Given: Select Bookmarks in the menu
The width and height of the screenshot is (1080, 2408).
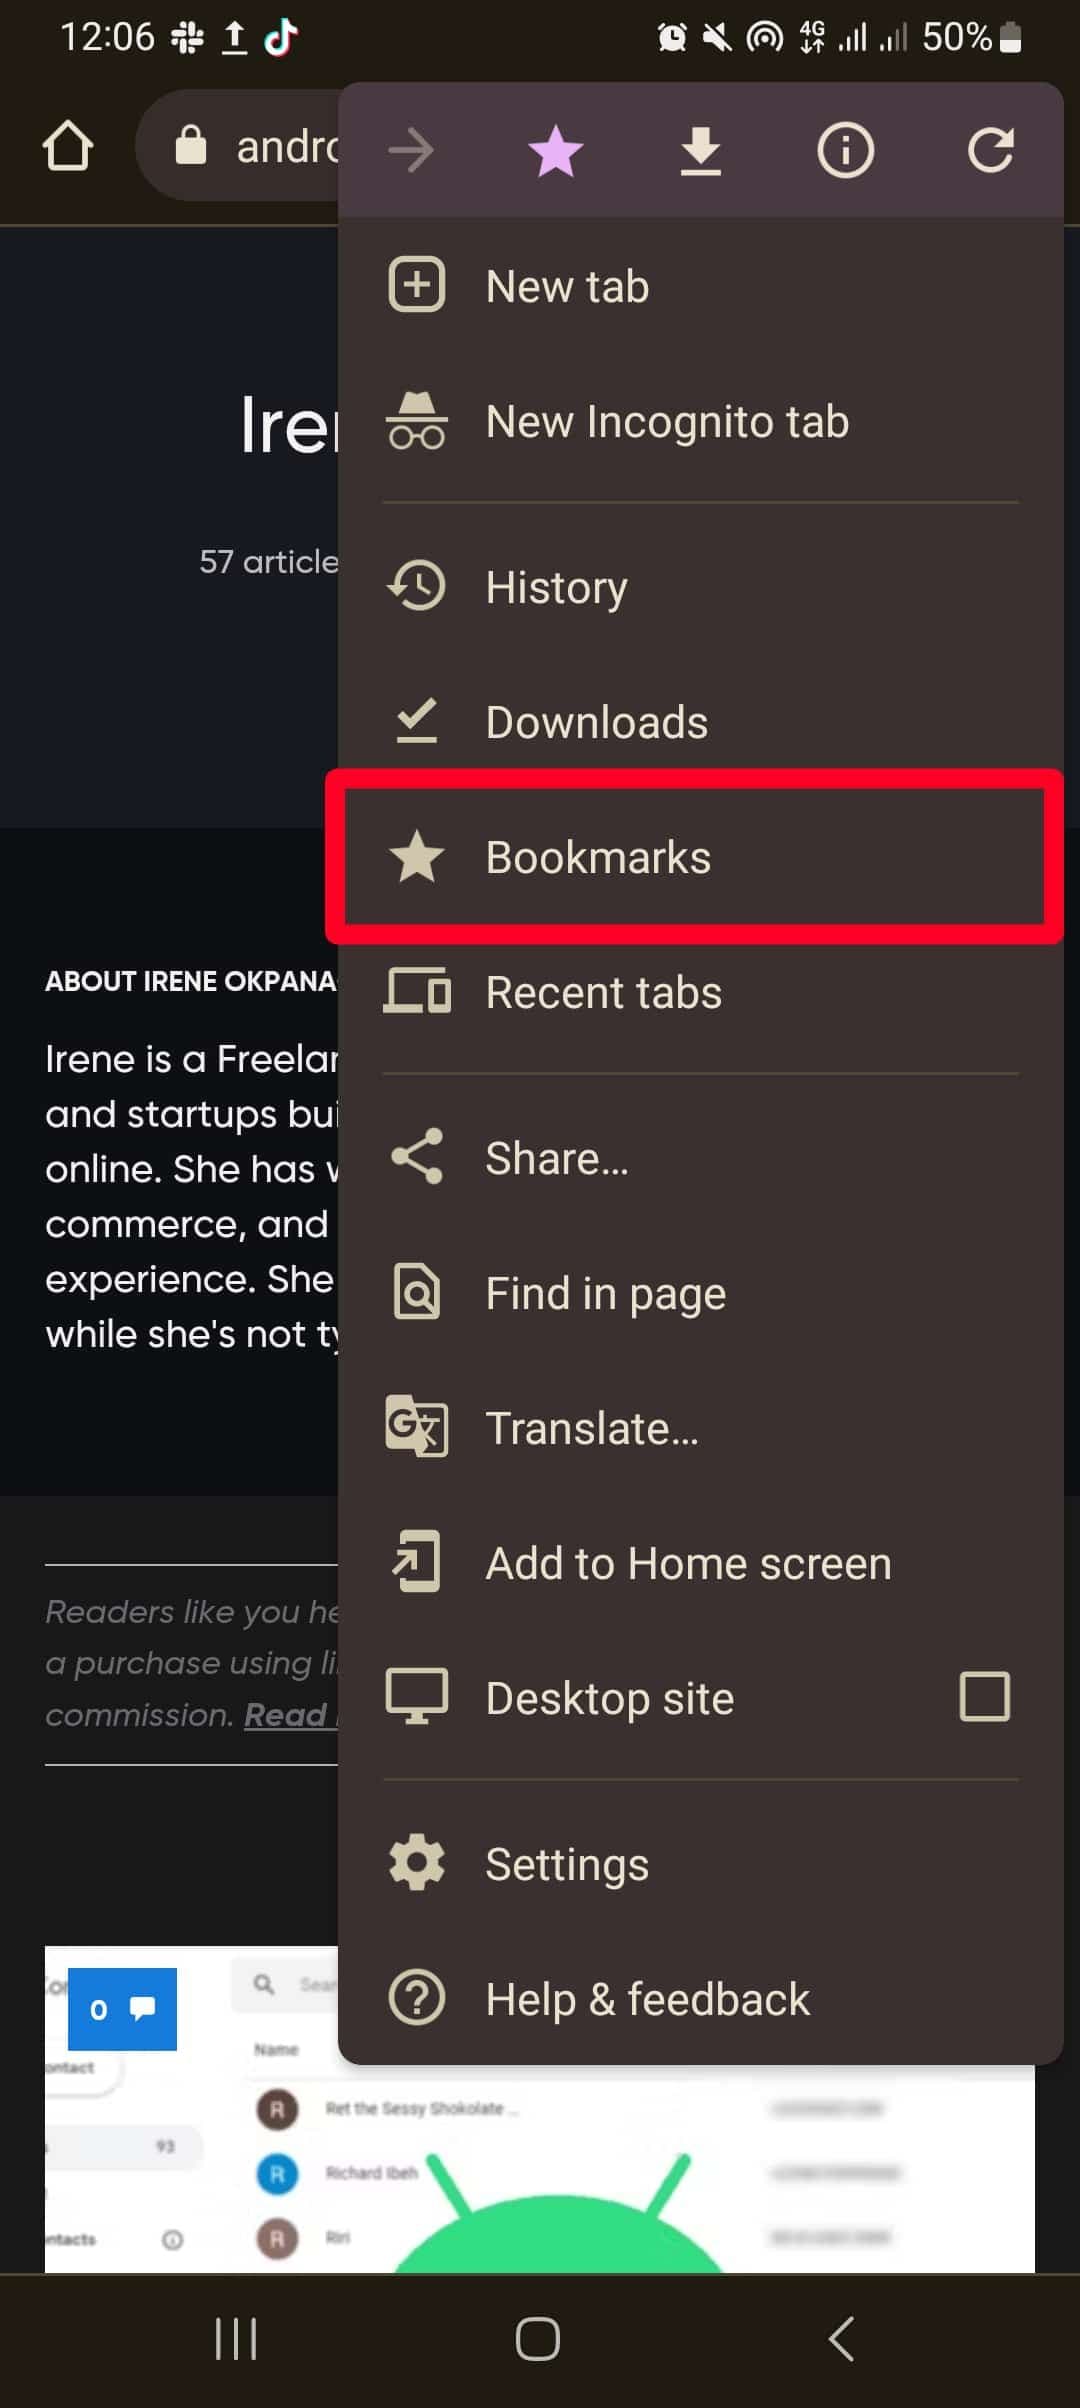Looking at the screenshot, I should (x=700, y=857).
